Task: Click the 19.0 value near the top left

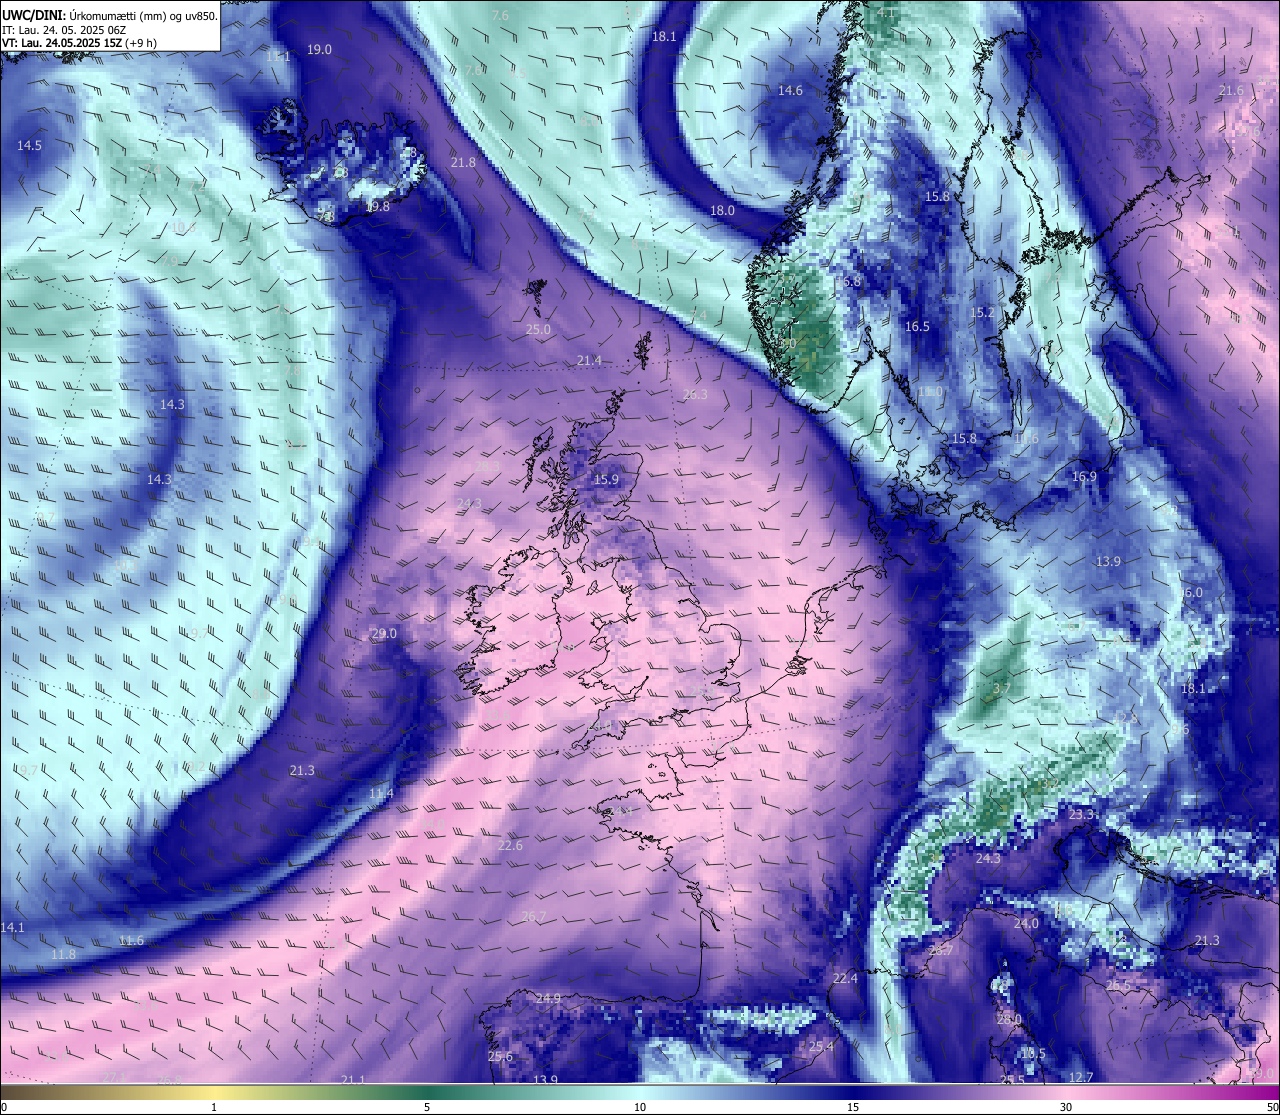Action: click(320, 50)
